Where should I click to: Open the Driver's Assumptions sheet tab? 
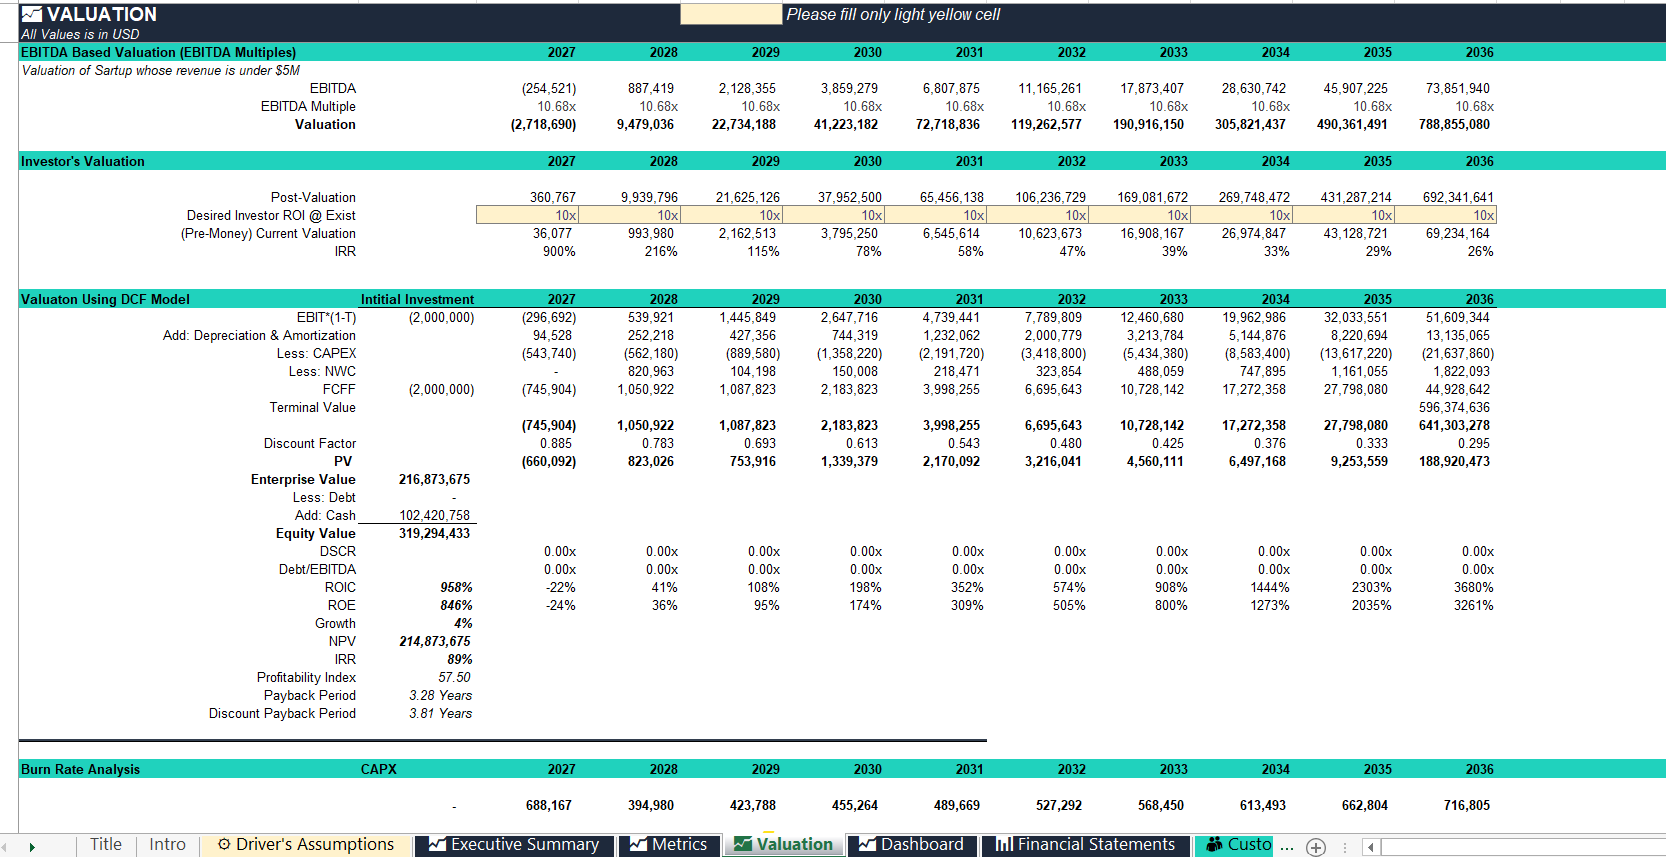tap(306, 845)
